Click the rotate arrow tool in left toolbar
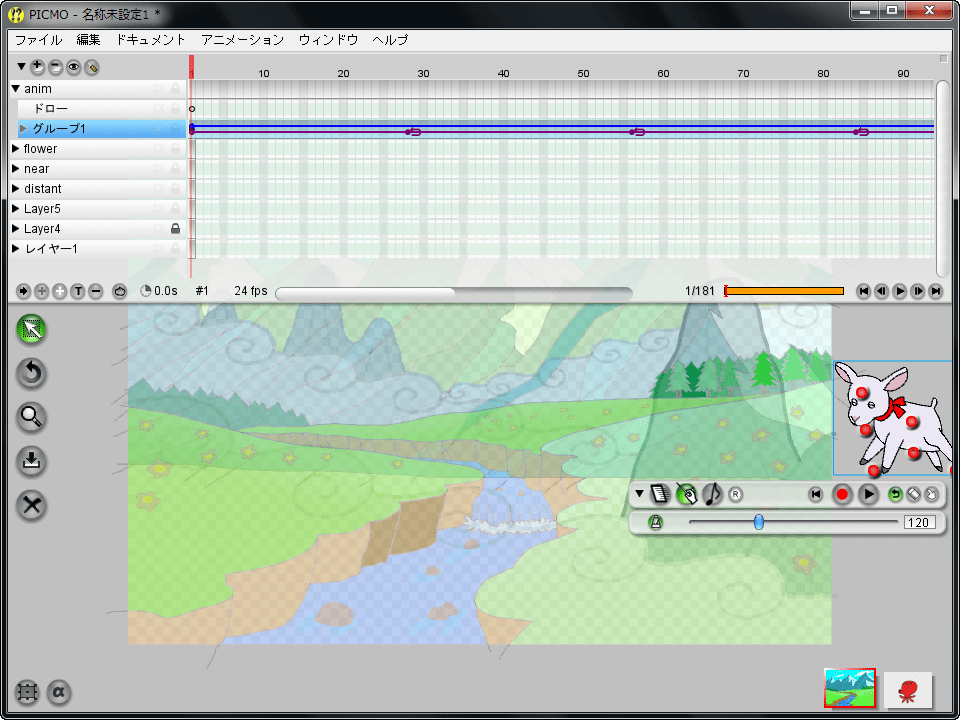Image resolution: width=960 pixels, height=720 pixels. (x=32, y=373)
